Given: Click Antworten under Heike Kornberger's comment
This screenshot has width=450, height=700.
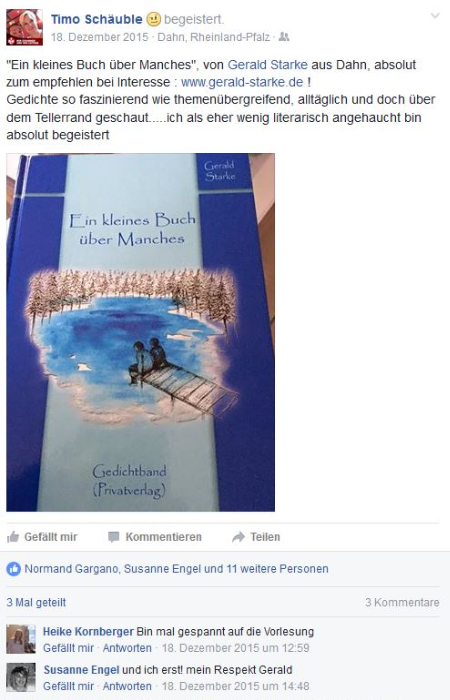Looking at the screenshot, I should pyautogui.click(x=127, y=648).
